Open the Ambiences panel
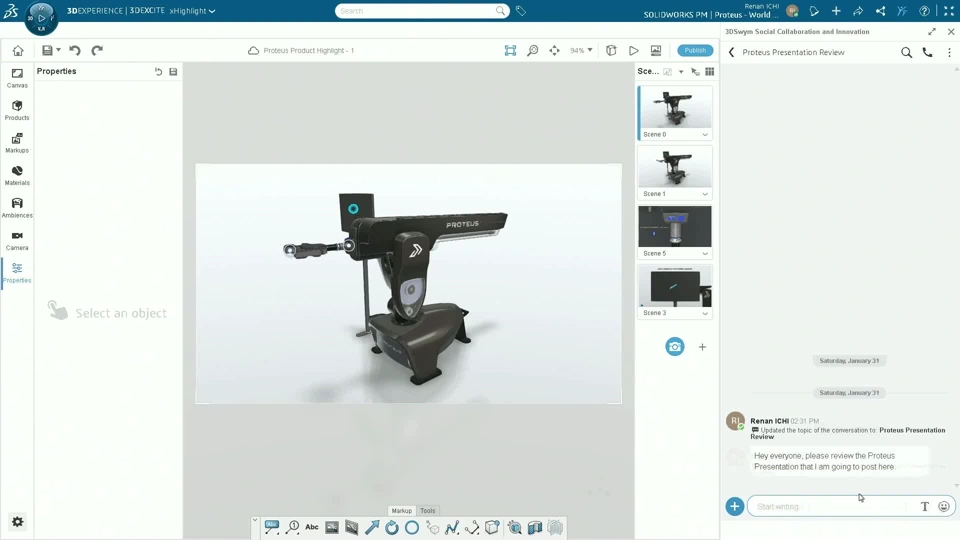Screen dimensions: 960x540 [17, 208]
